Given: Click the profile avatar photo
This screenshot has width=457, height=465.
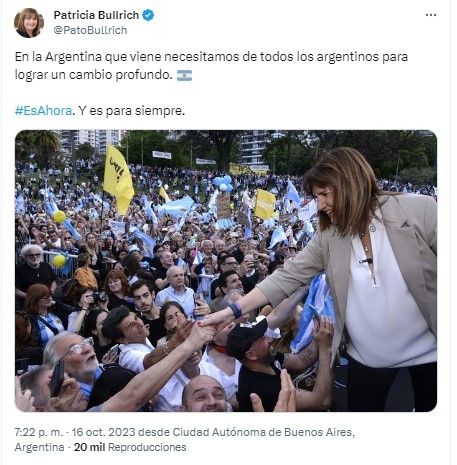Looking at the screenshot, I should pos(29,23).
